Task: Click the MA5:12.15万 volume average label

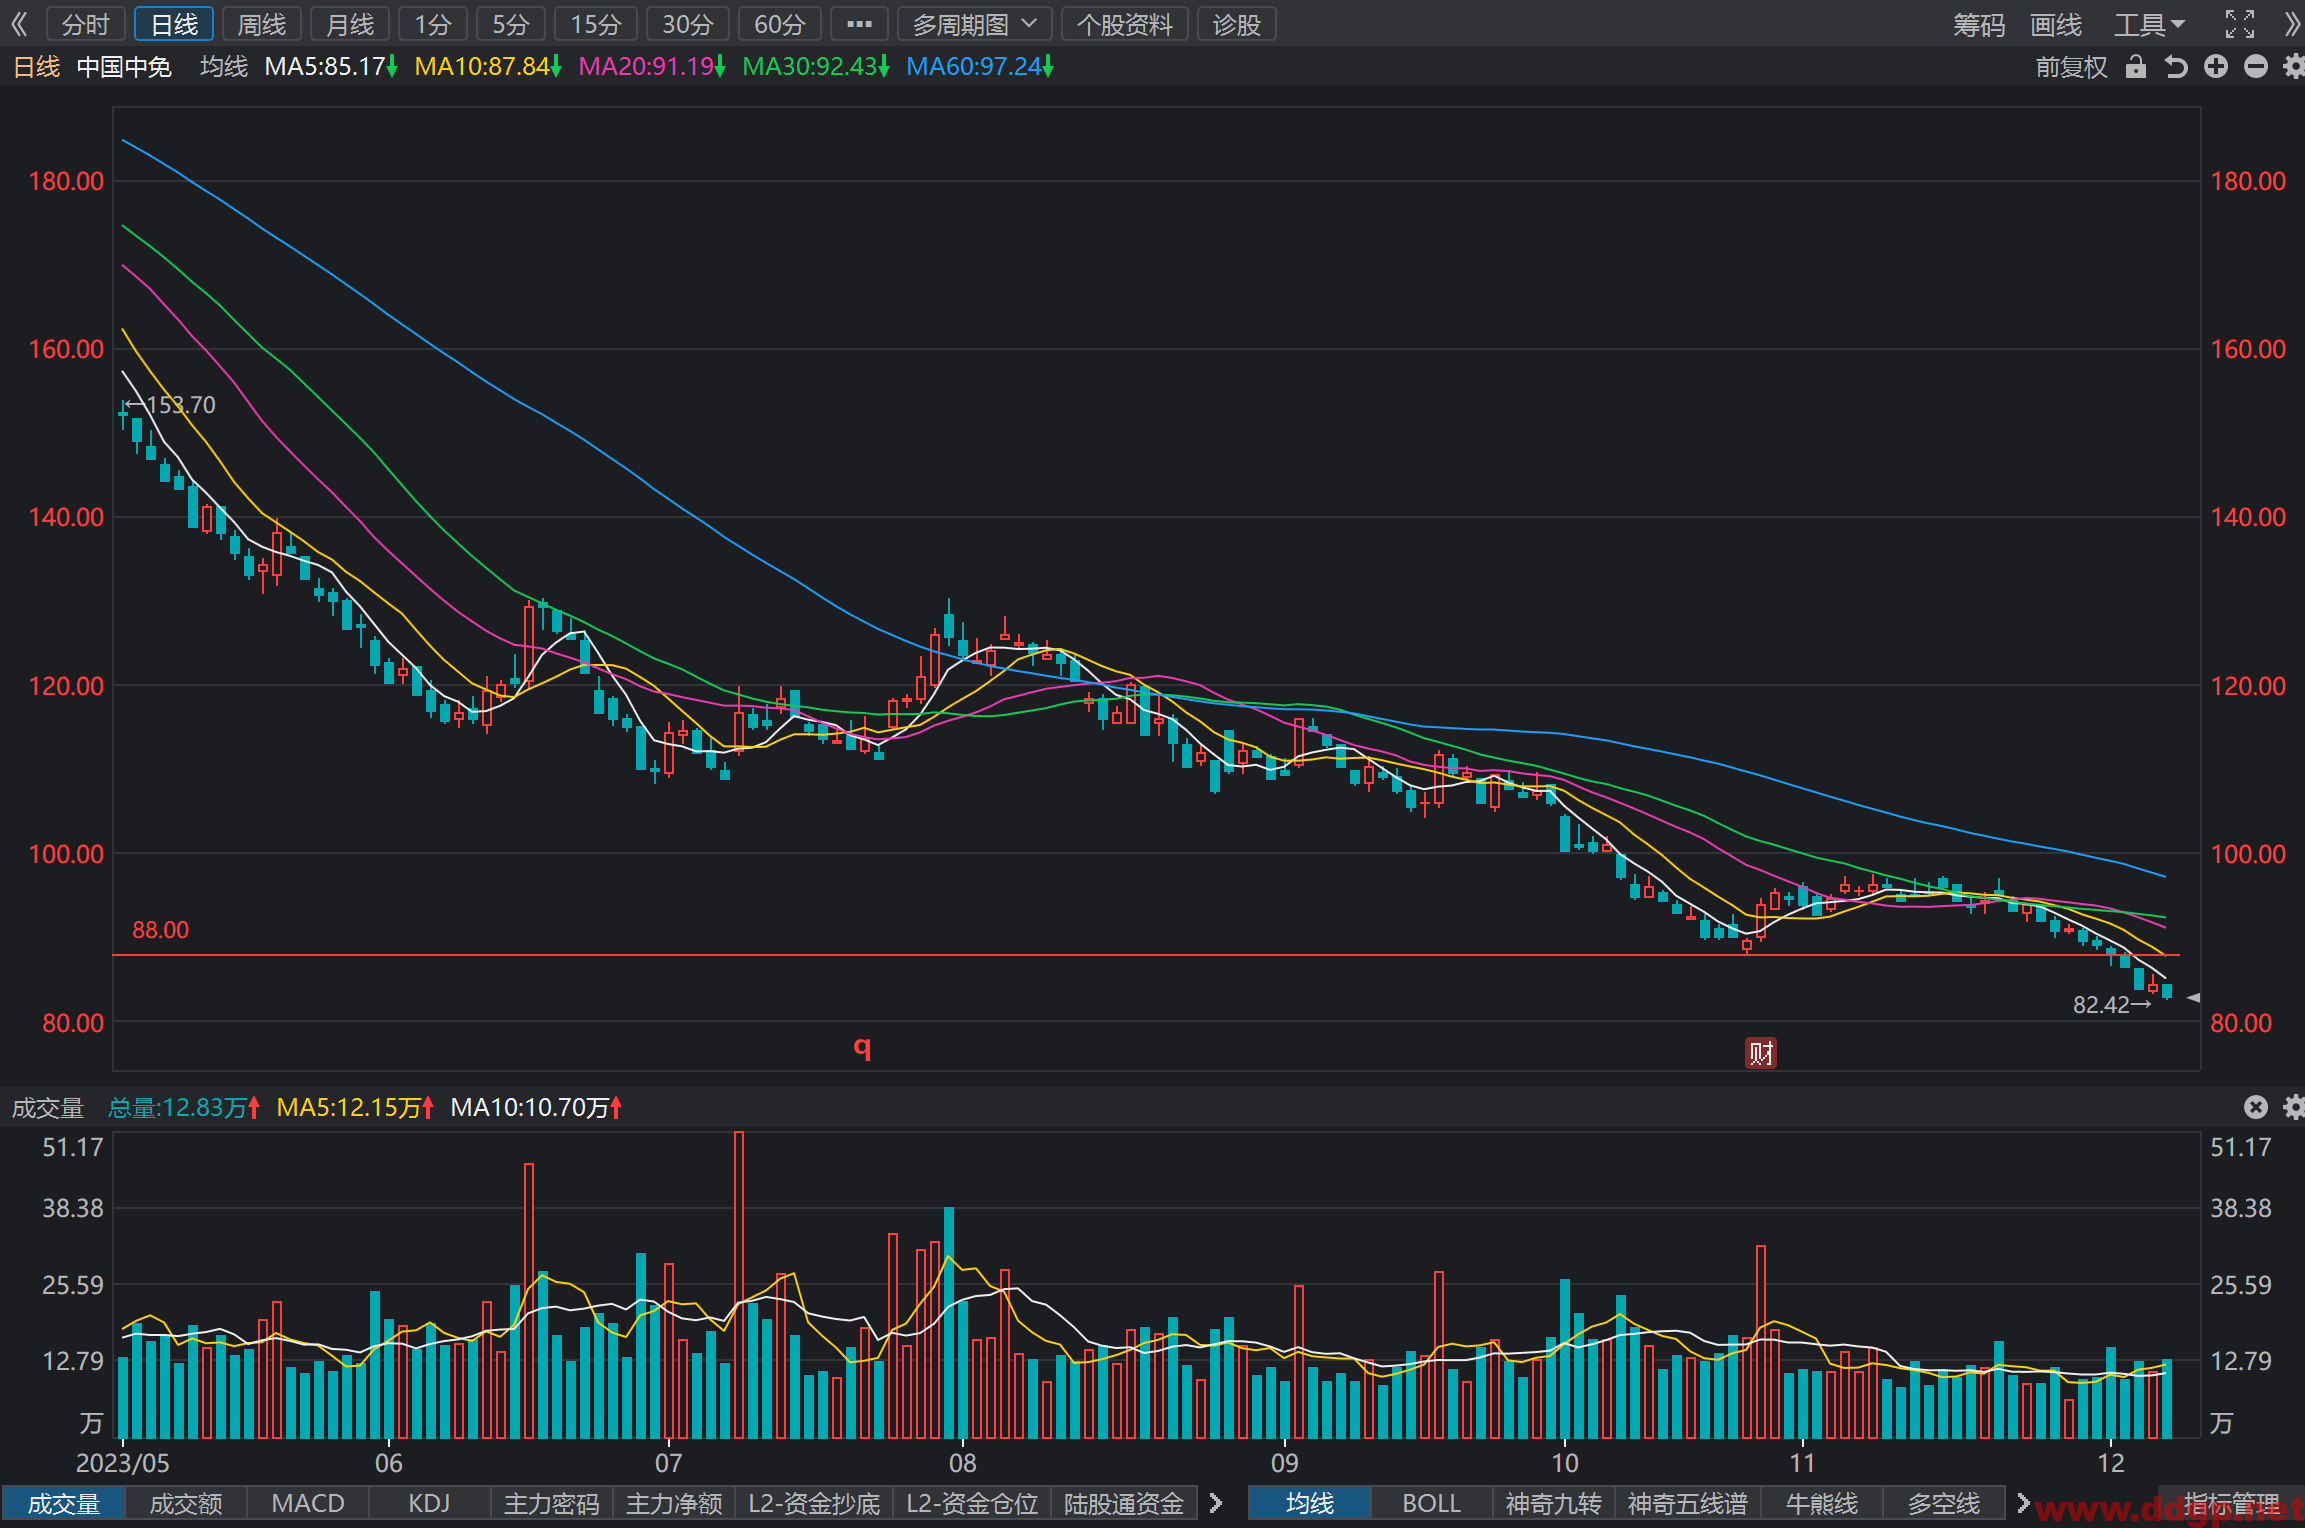Action: point(355,1107)
